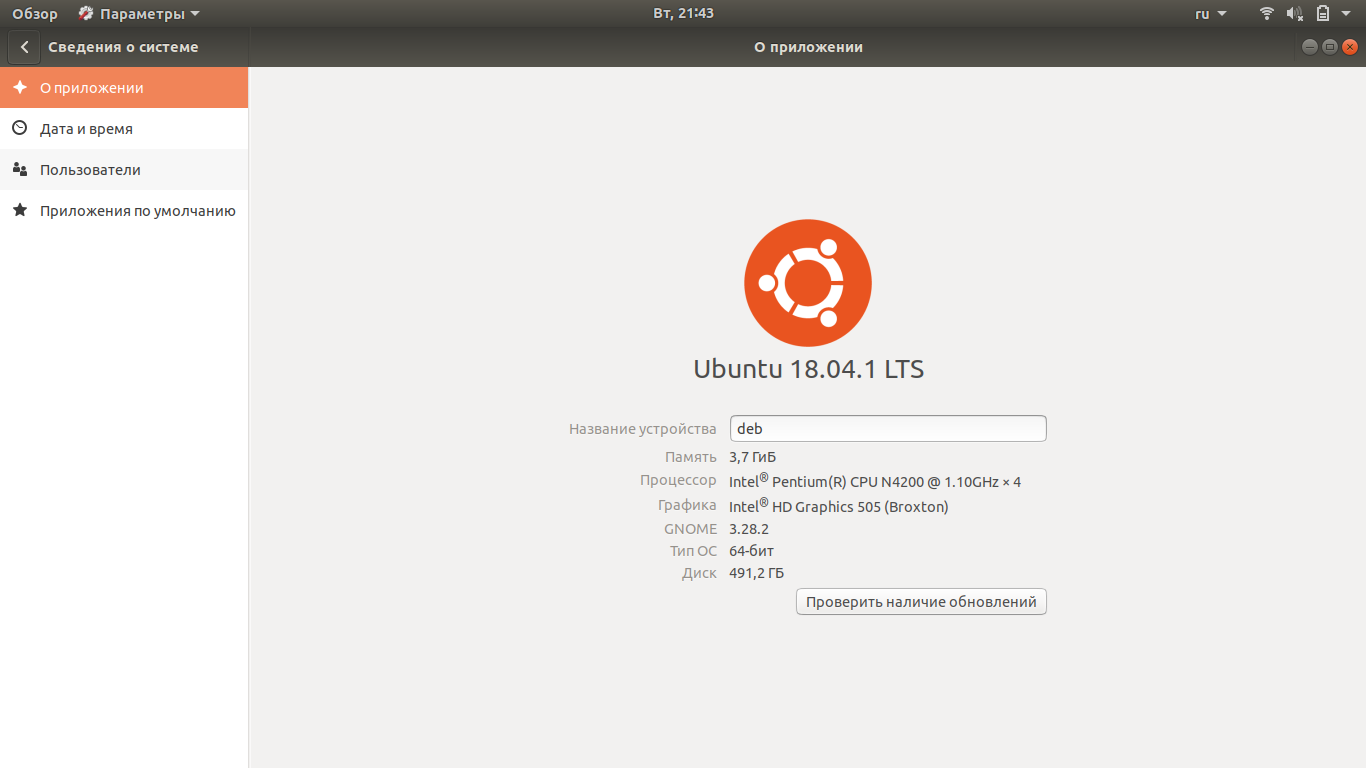Click the Тип ОС label
Image resolution: width=1366 pixels, height=768 pixels.
[x=693, y=551]
